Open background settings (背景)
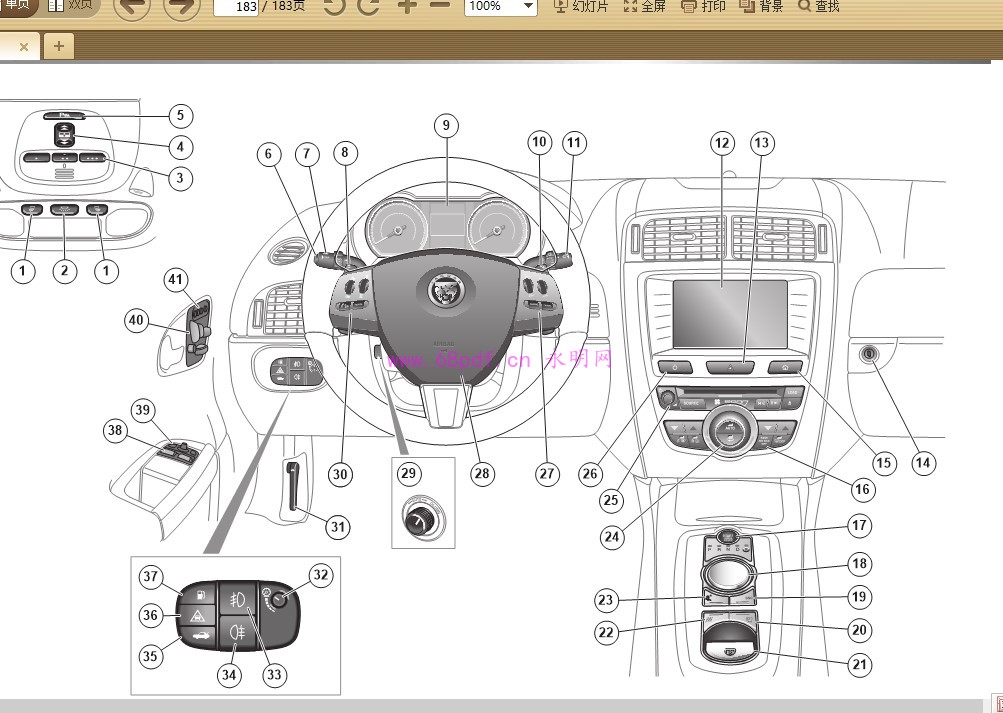The width and height of the screenshot is (1003, 713). [x=762, y=6]
